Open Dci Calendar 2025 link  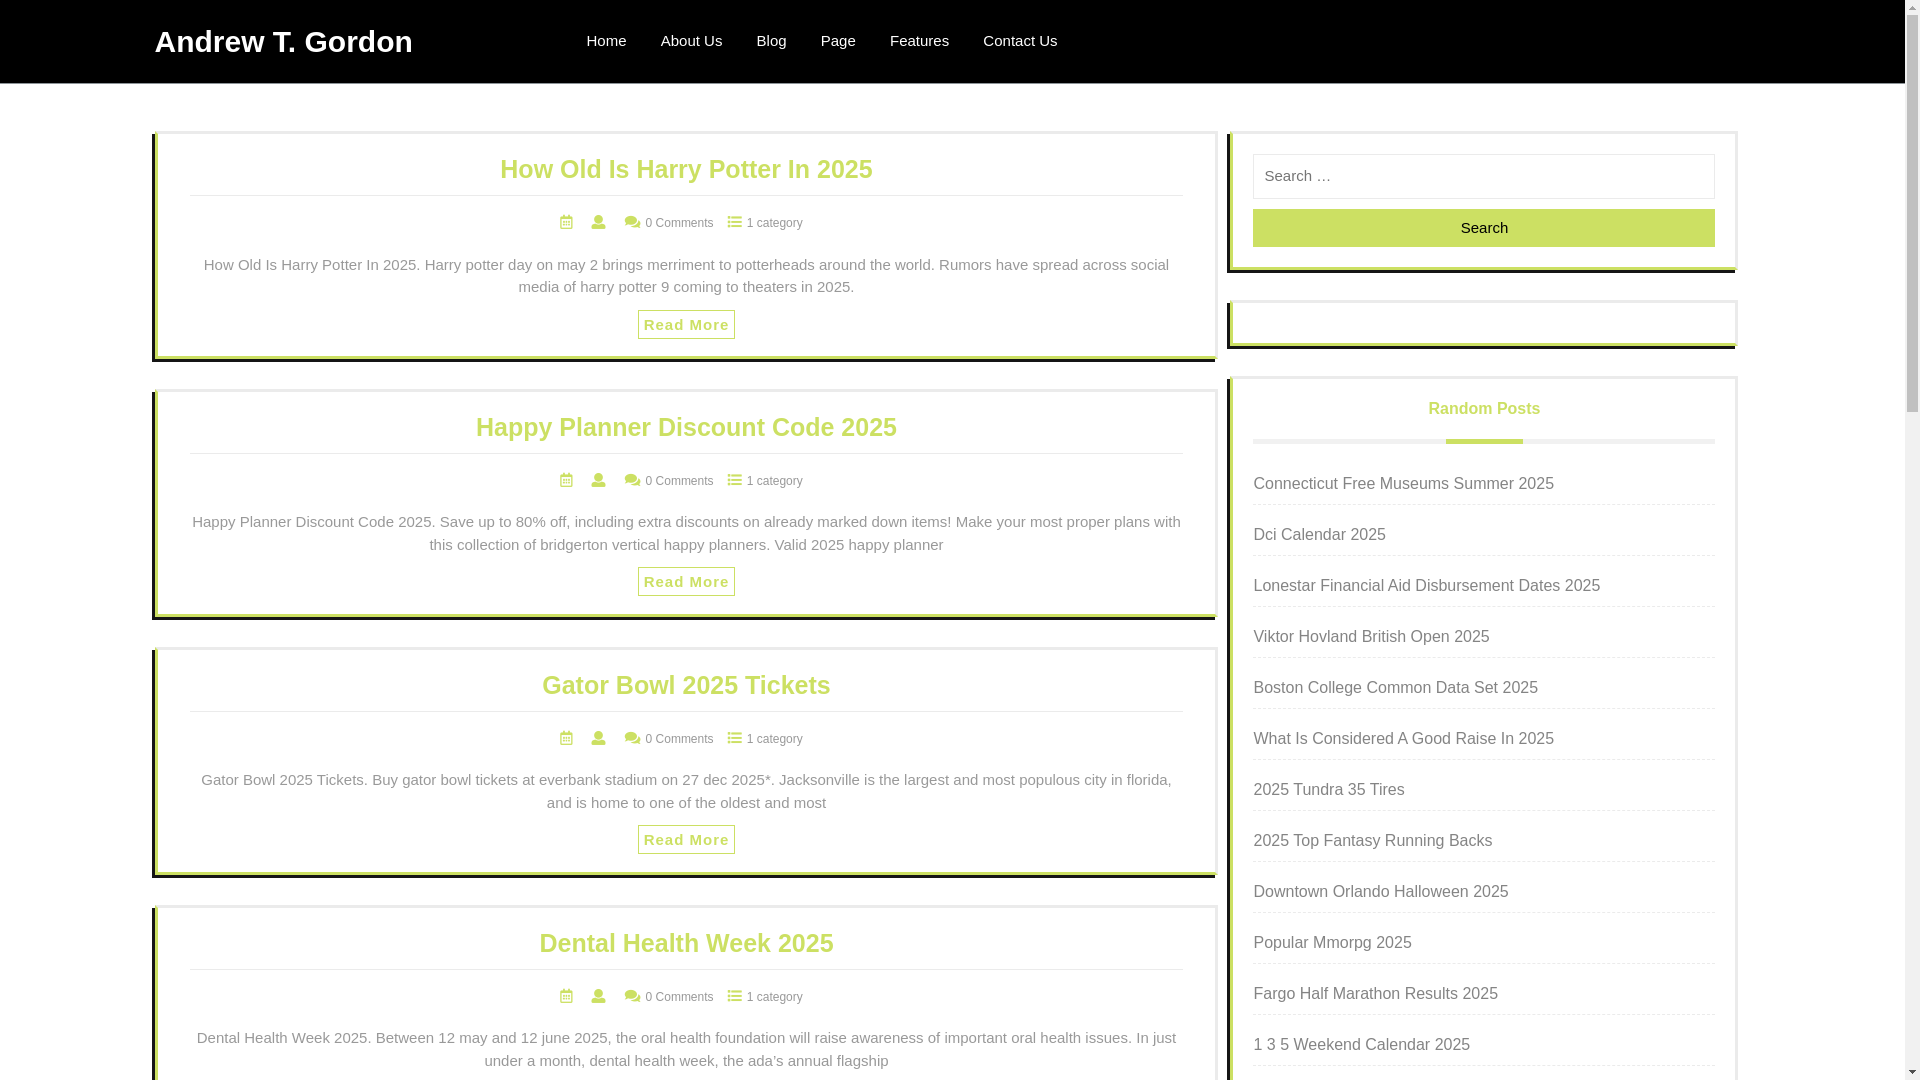(1319, 535)
